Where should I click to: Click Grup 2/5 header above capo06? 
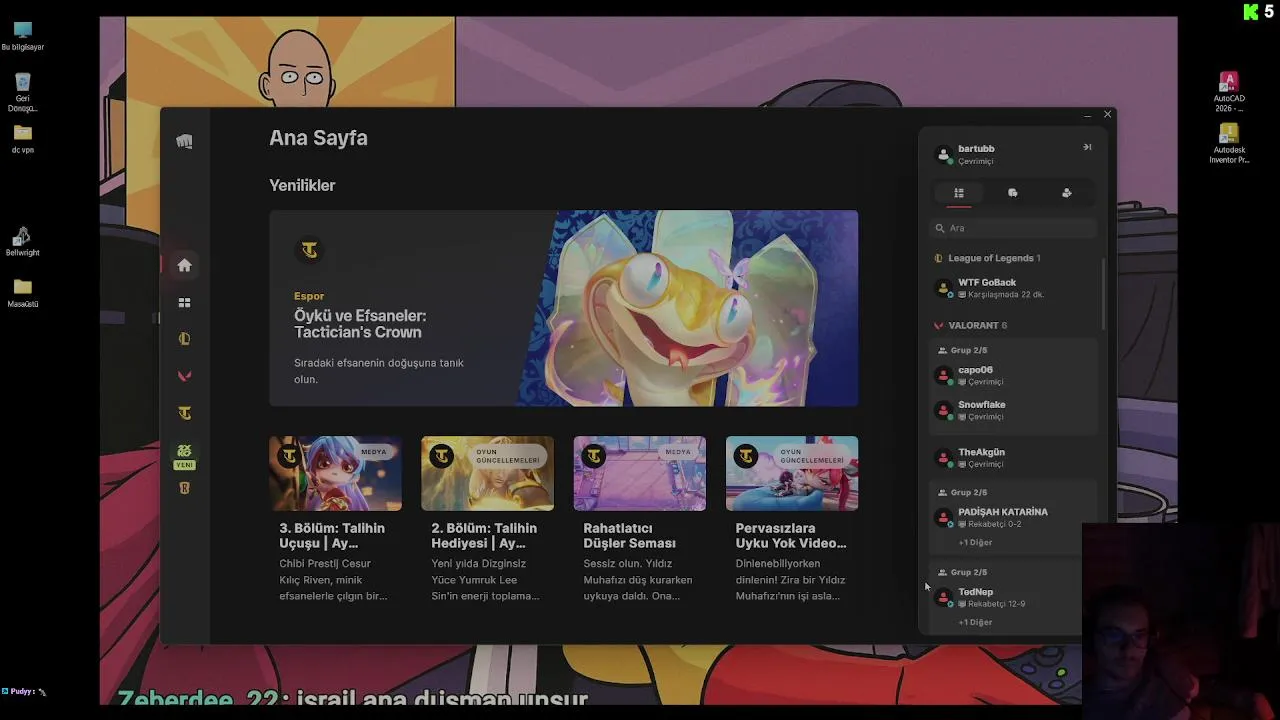coord(963,350)
